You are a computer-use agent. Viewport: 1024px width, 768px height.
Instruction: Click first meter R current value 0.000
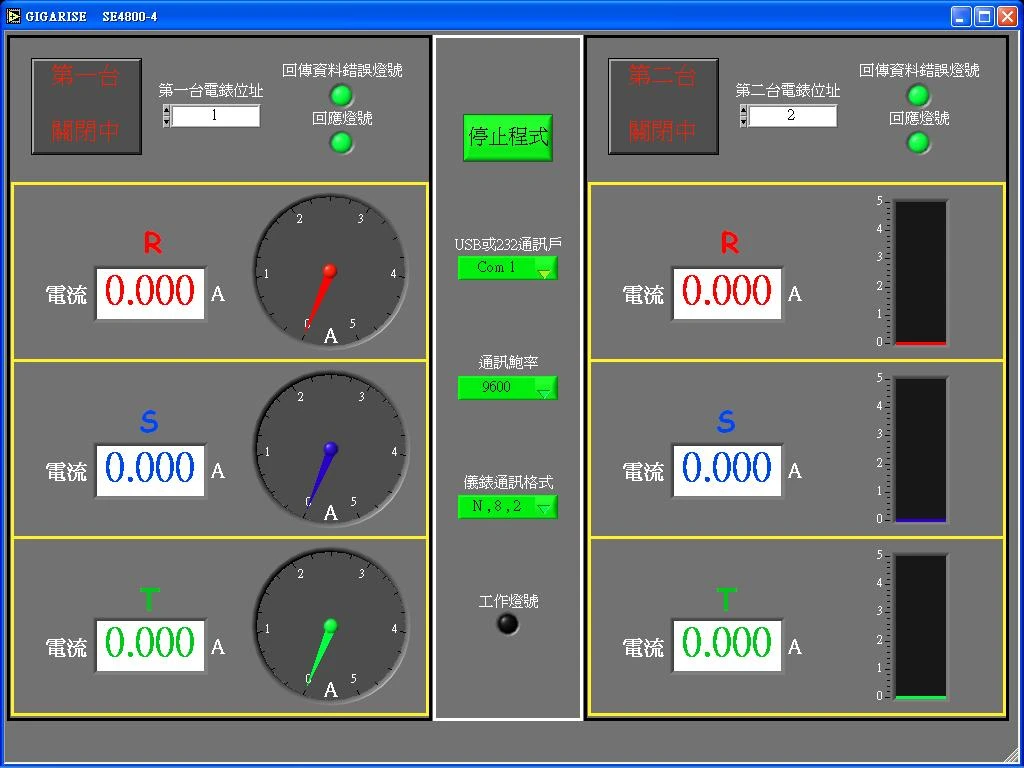(x=150, y=293)
